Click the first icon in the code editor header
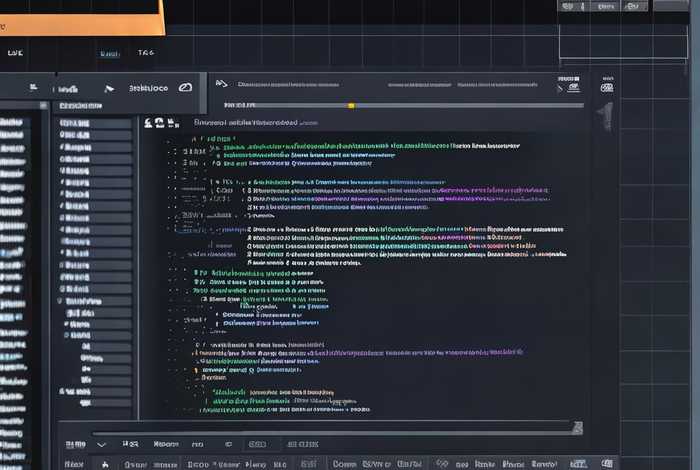This screenshot has height=470, width=700. pos(148,123)
